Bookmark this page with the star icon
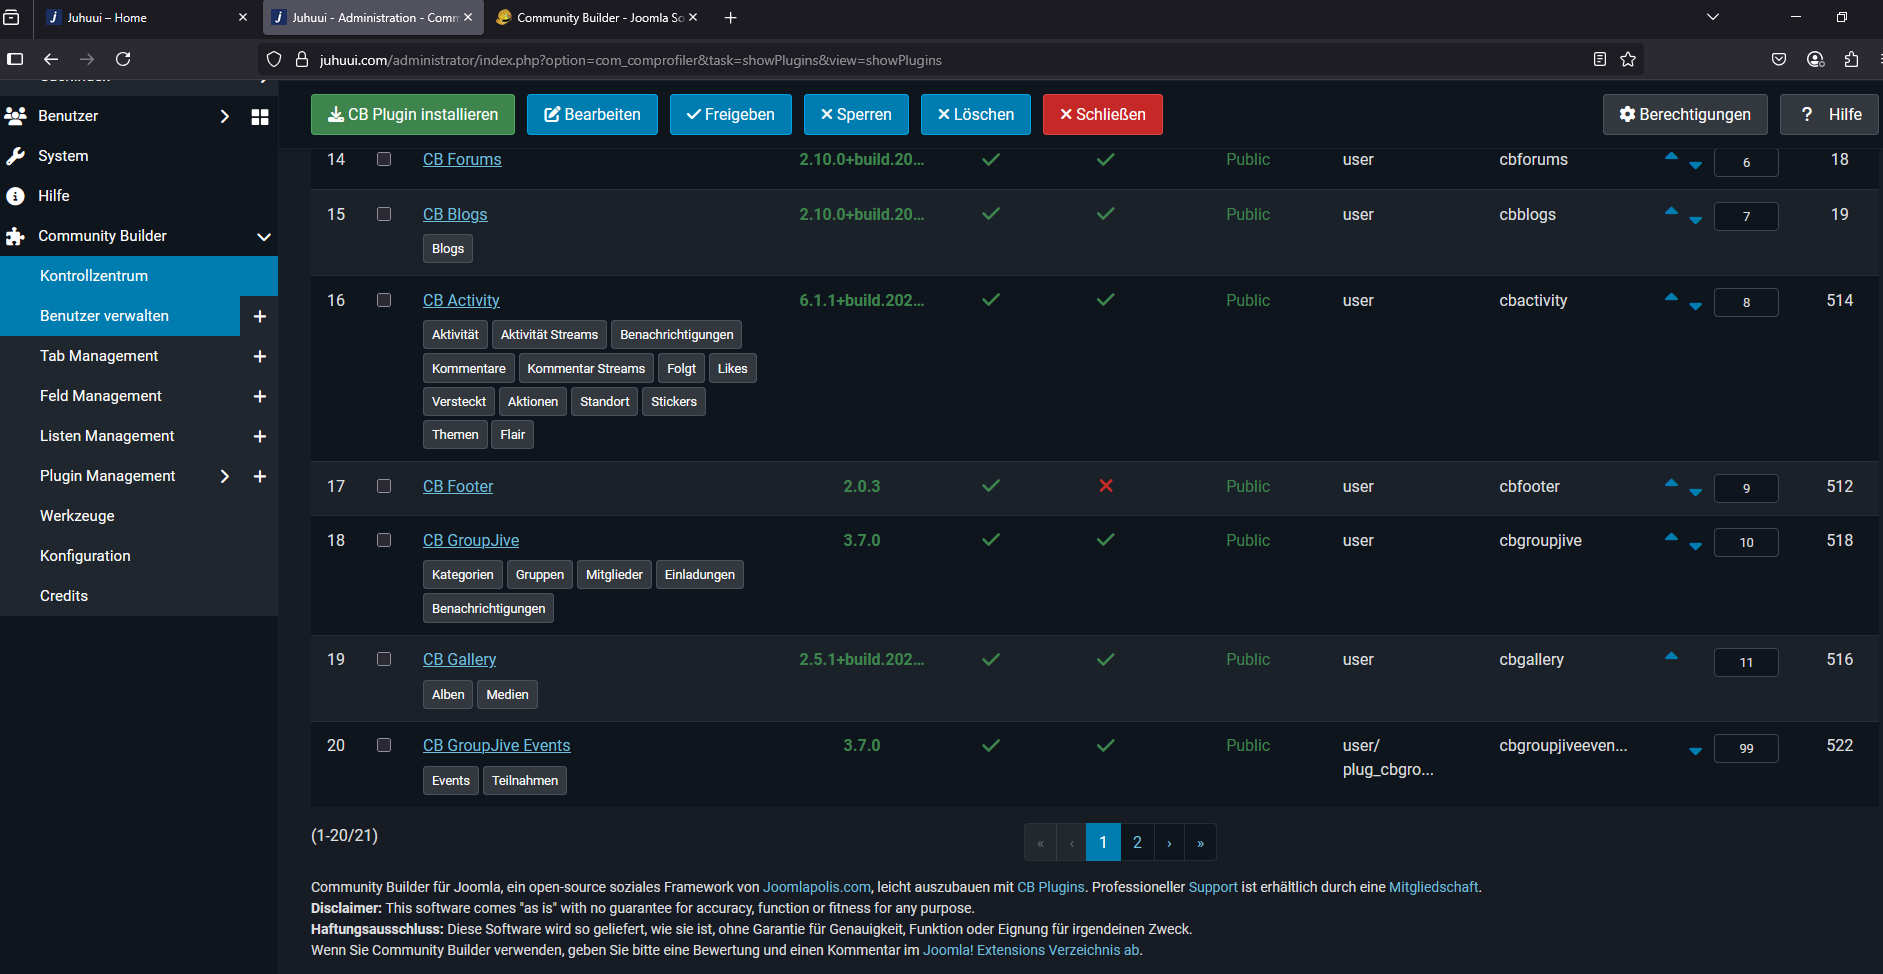This screenshot has height=974, width=1883. coord(1628,60)
